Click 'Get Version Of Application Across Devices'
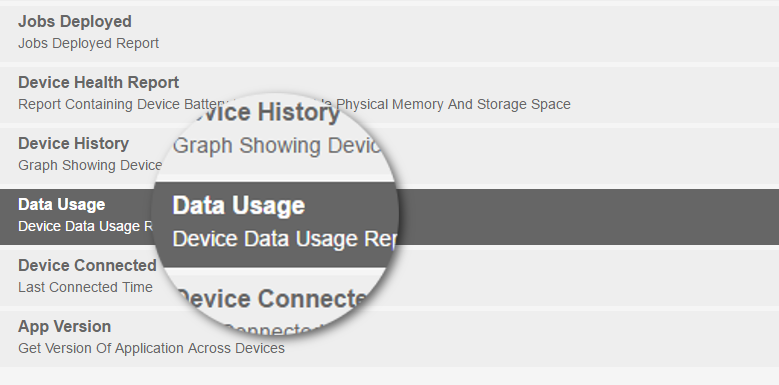Screen dimensions: 779x385 [x=151, y=348]
